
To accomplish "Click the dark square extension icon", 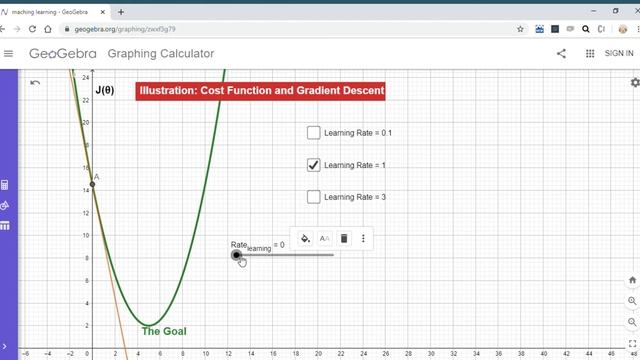I will pos(555,29).
